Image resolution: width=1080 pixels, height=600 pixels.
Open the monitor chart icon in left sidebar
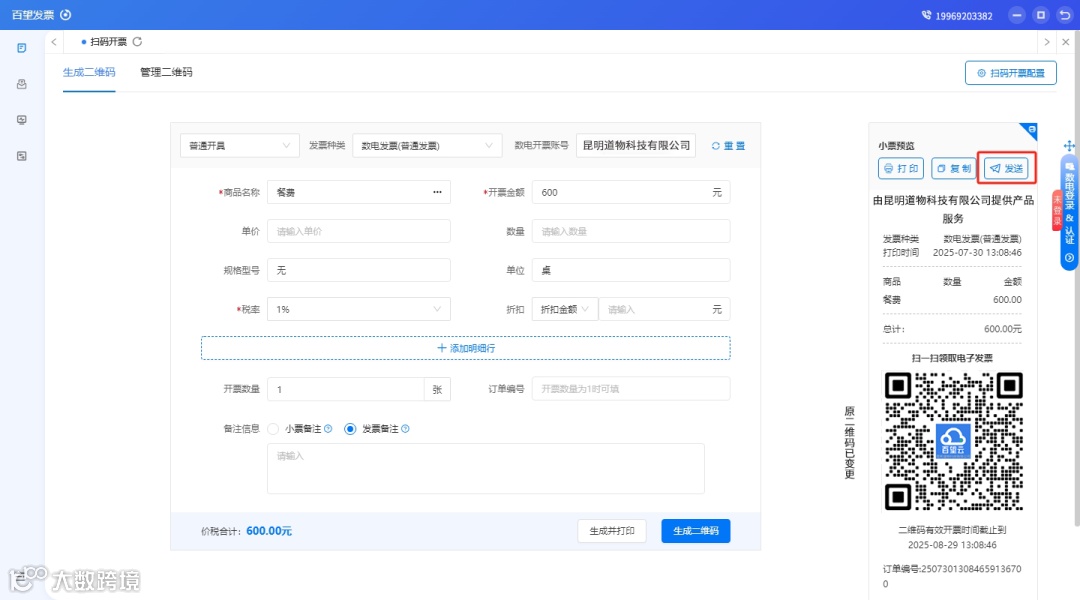[22, 120]
